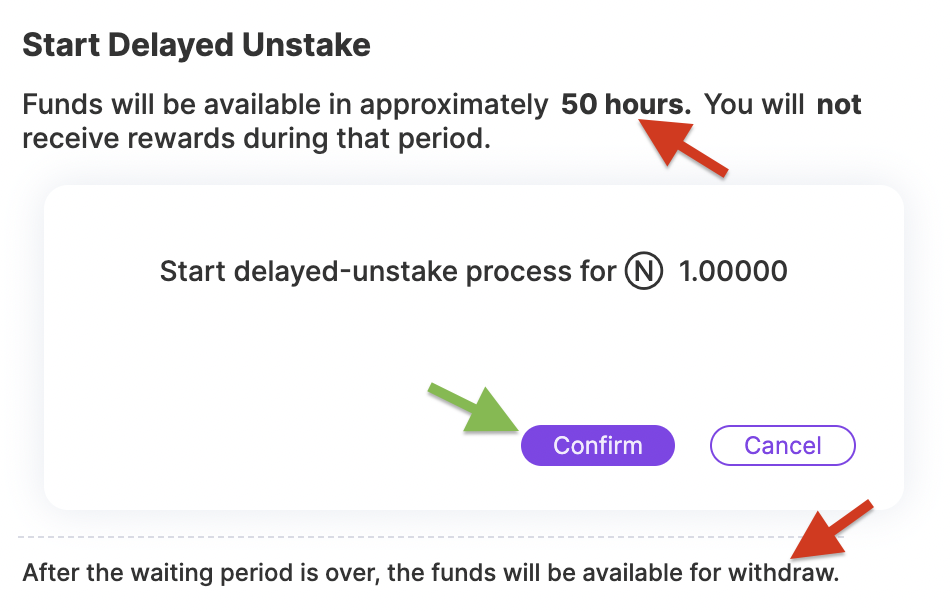This screenshot has width=950, height=612.
Task: Click the bold 50 hours text
Action: pos(625,104)
